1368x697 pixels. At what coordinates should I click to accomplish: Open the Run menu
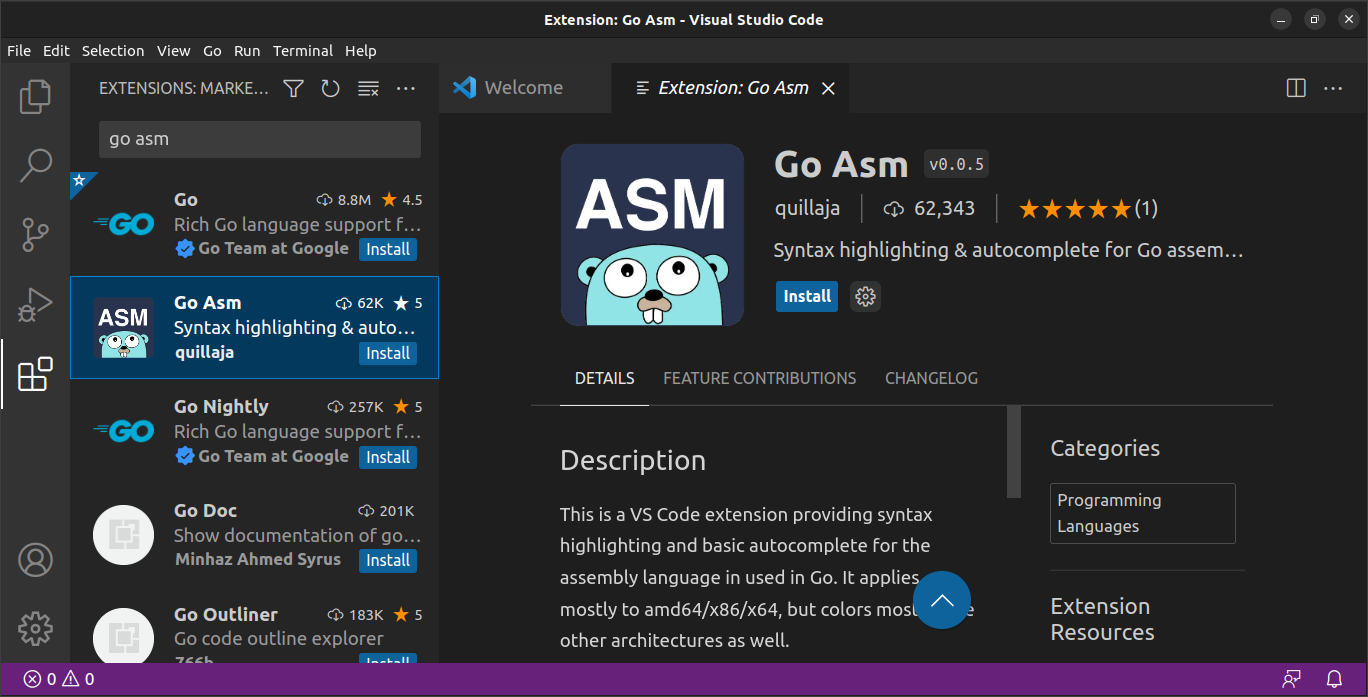247,51
